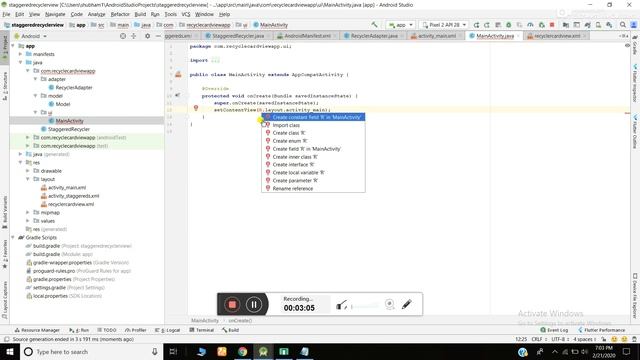The image size is (640, 360).
Task: Click the scroll-from-source target icon
Action: click(x=123, y=36)
